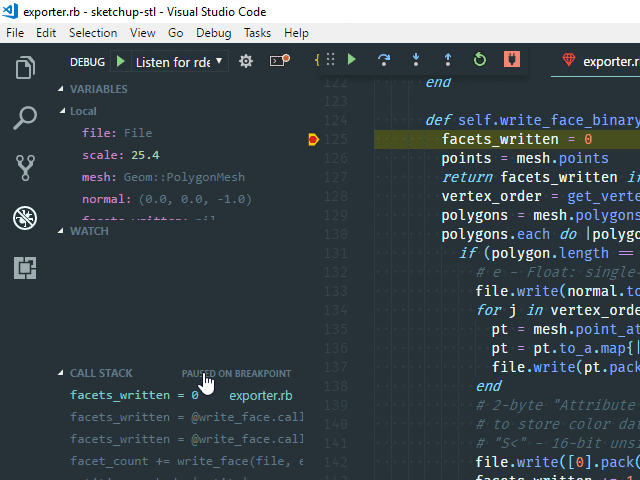Restart the debug session
640x480 pixels.
pos(479,60)
